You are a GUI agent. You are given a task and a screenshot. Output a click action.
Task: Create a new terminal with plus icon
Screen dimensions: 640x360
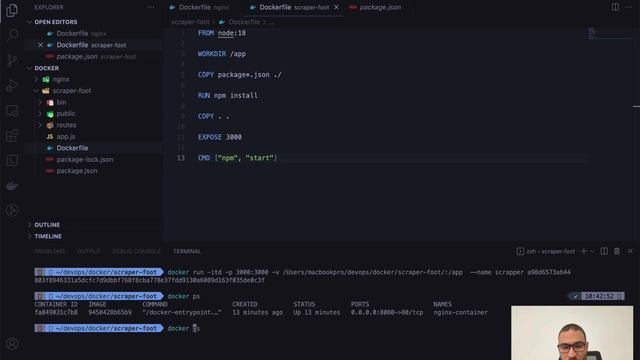coord(584,251)
